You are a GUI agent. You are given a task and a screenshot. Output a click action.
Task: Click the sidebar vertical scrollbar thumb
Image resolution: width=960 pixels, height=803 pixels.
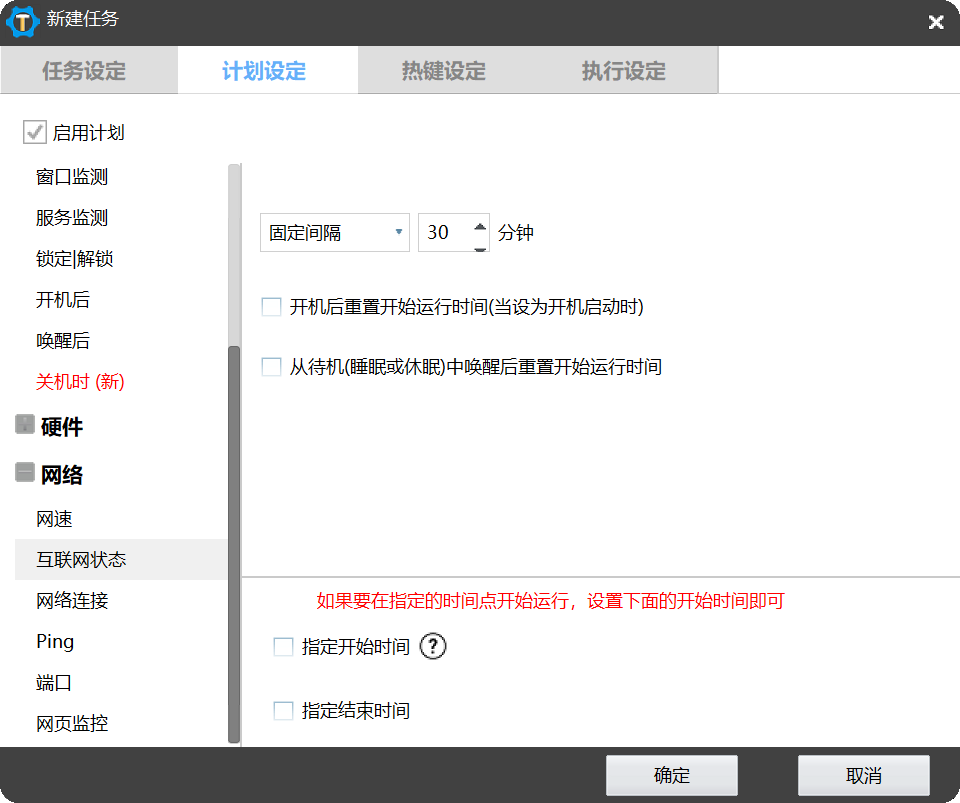pyautogui.click(x=234, y=540)
